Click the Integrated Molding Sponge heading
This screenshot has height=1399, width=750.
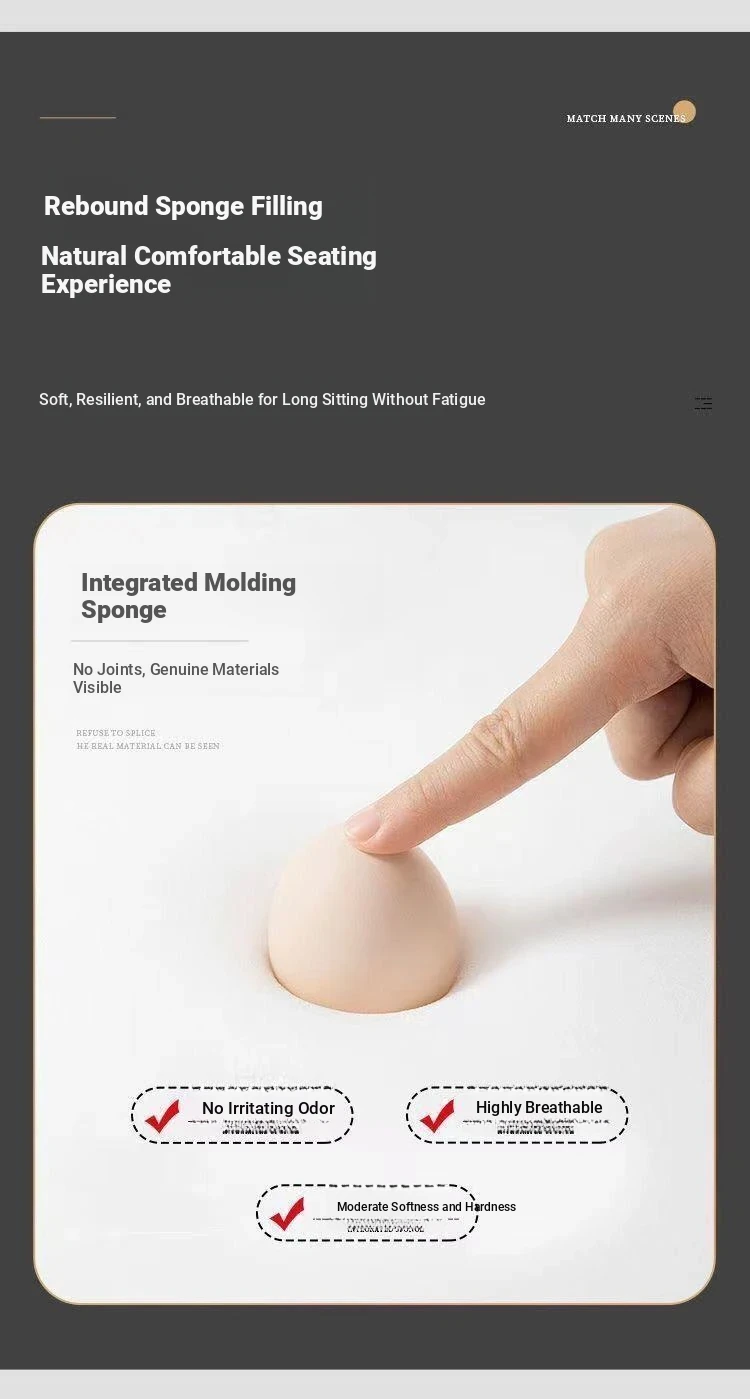pyautogui.click(x=188, y=596)
